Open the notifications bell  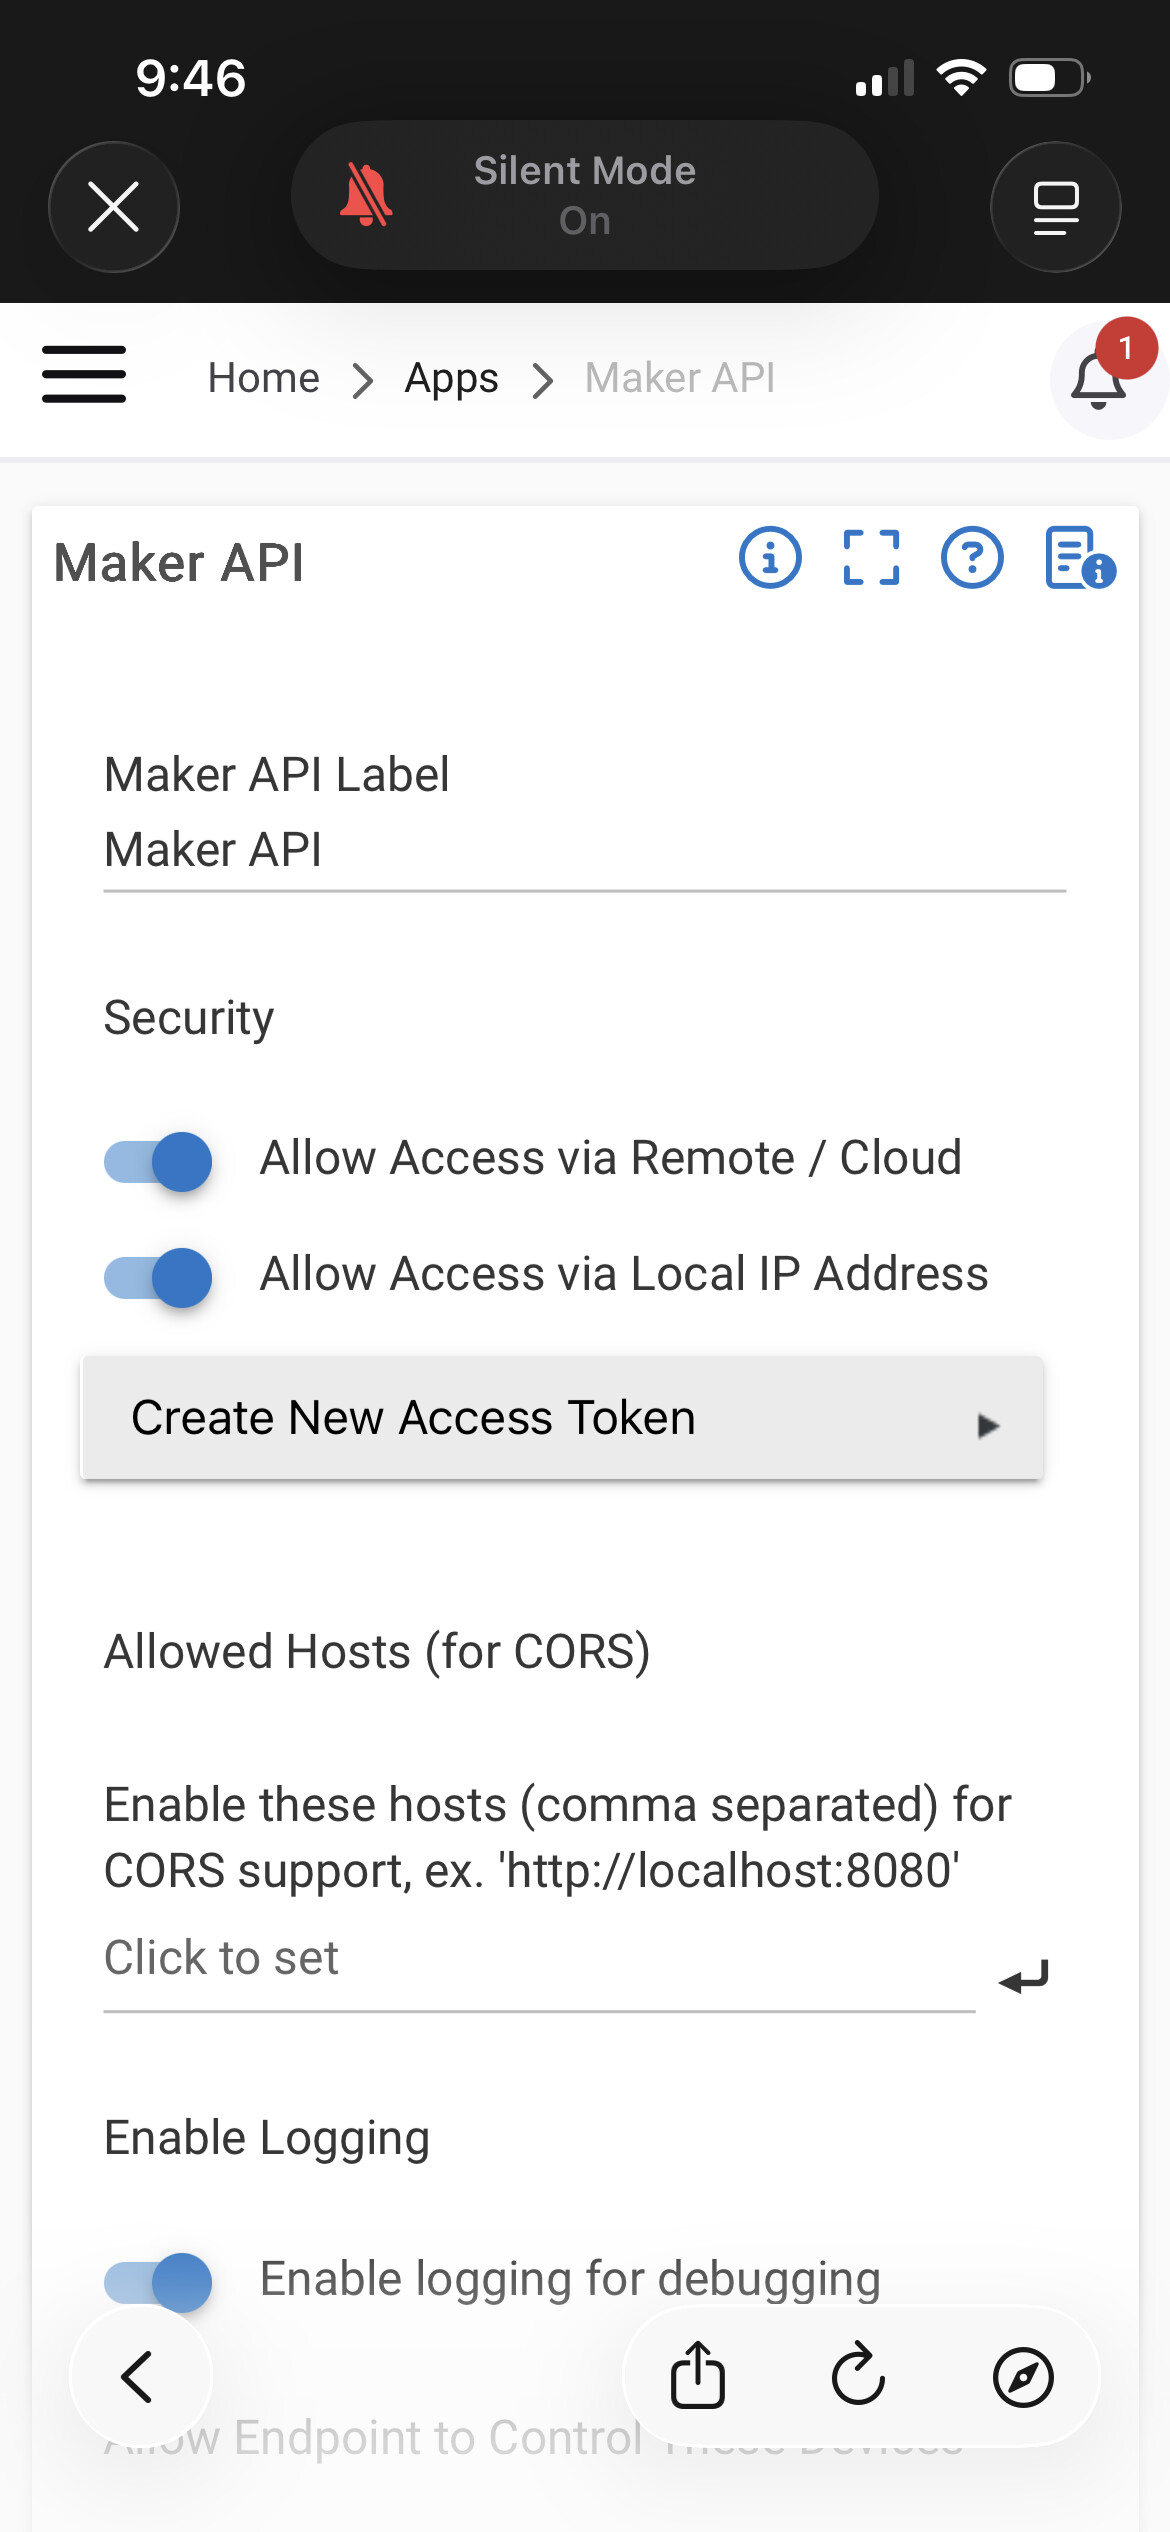point(1099,380)
